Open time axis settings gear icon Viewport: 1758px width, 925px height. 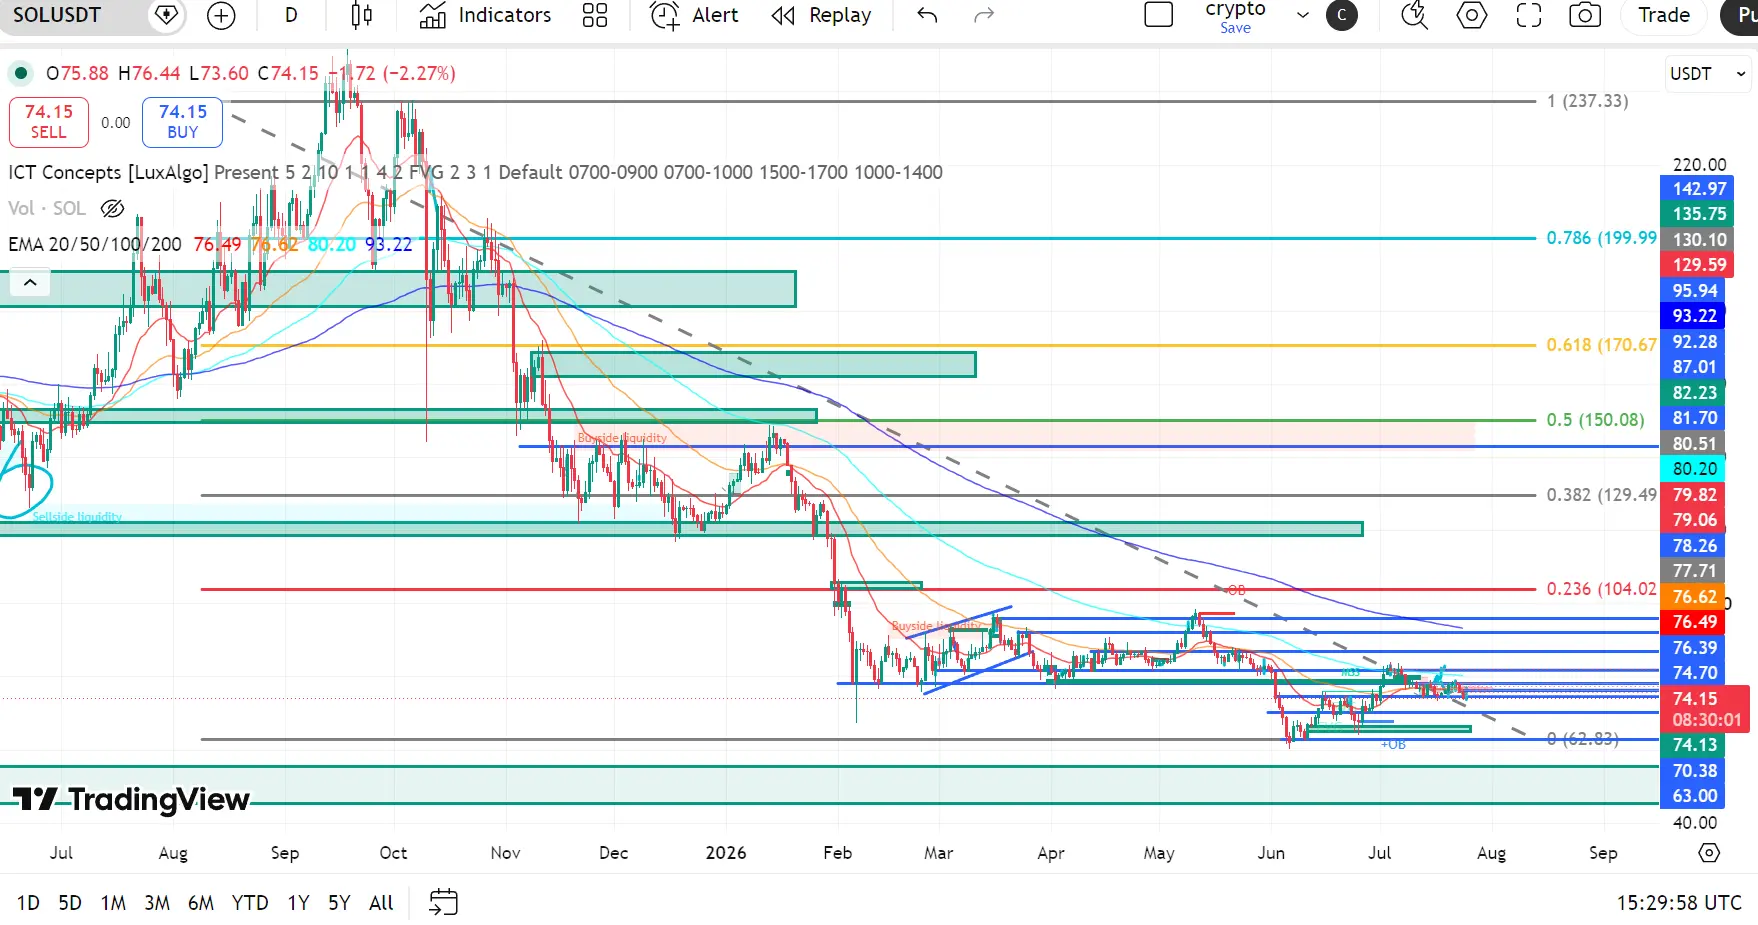(1709, 853)
